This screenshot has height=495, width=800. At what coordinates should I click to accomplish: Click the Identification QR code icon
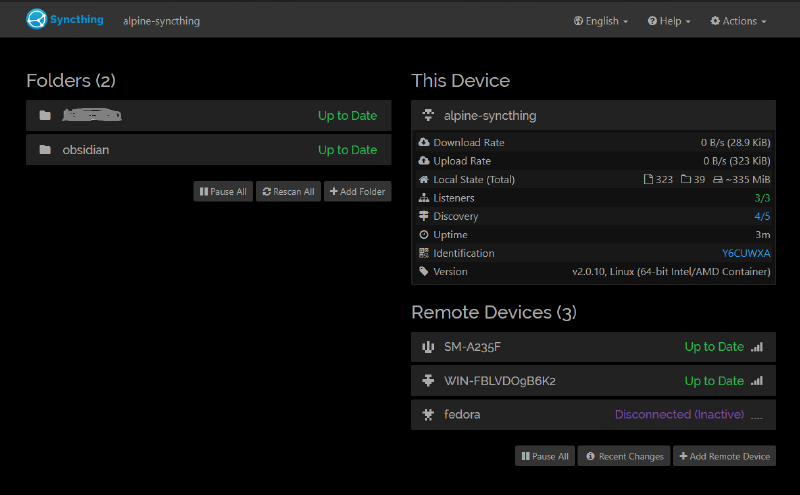click(424, 253)
